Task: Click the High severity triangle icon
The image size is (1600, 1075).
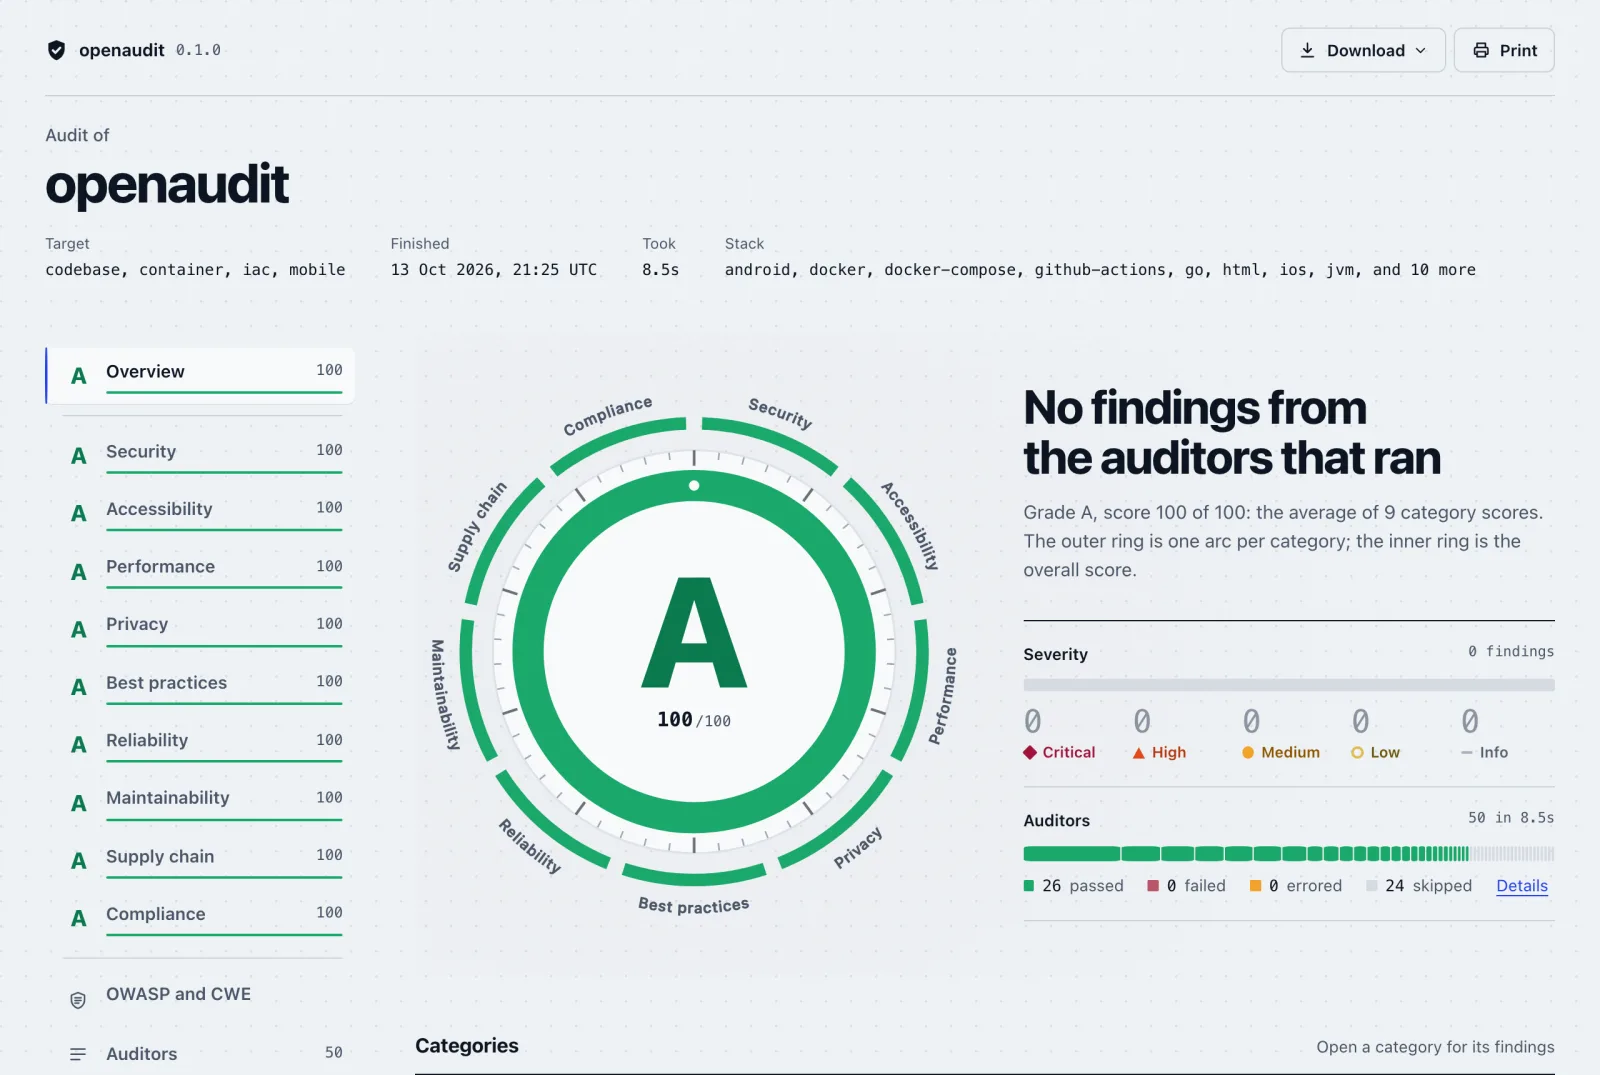Action: point(1138,753)
